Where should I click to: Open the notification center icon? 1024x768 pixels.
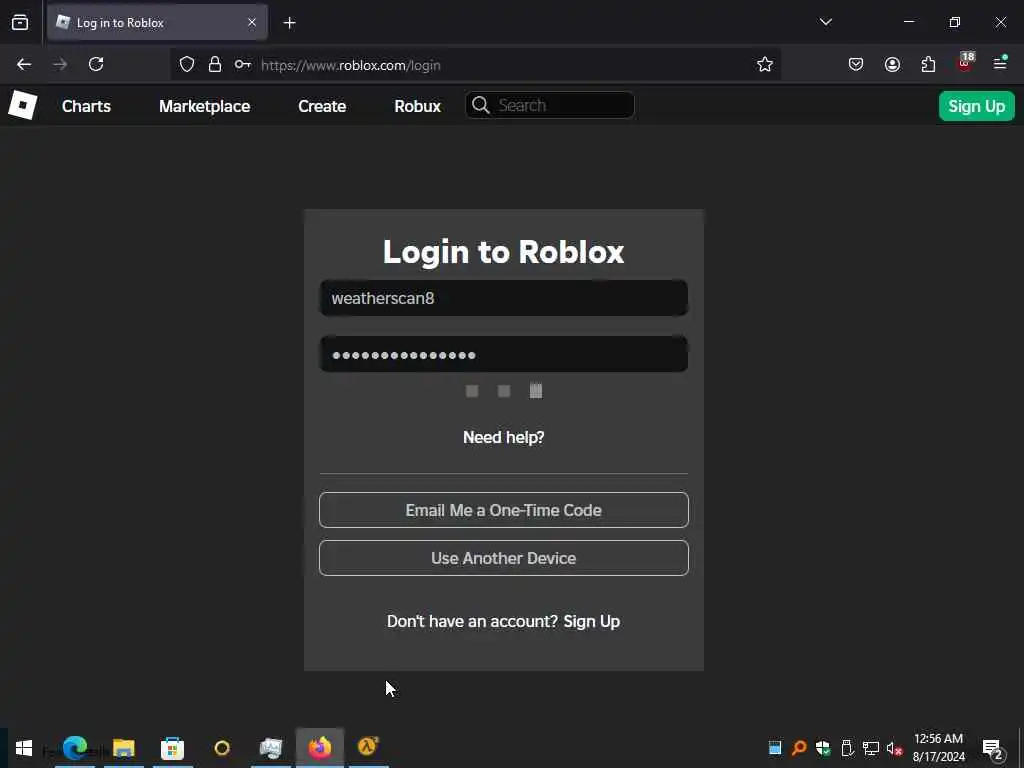[992, 748]
